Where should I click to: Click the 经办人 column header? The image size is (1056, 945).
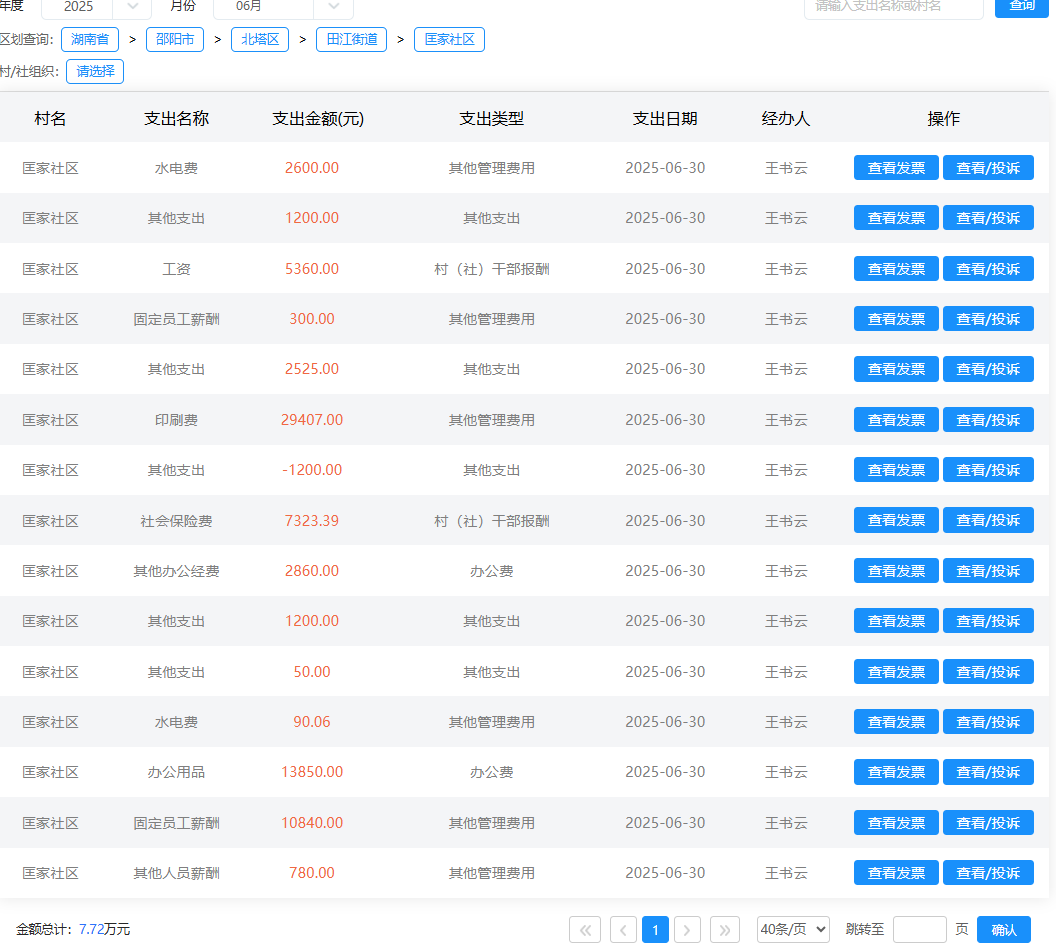point(785,119)
